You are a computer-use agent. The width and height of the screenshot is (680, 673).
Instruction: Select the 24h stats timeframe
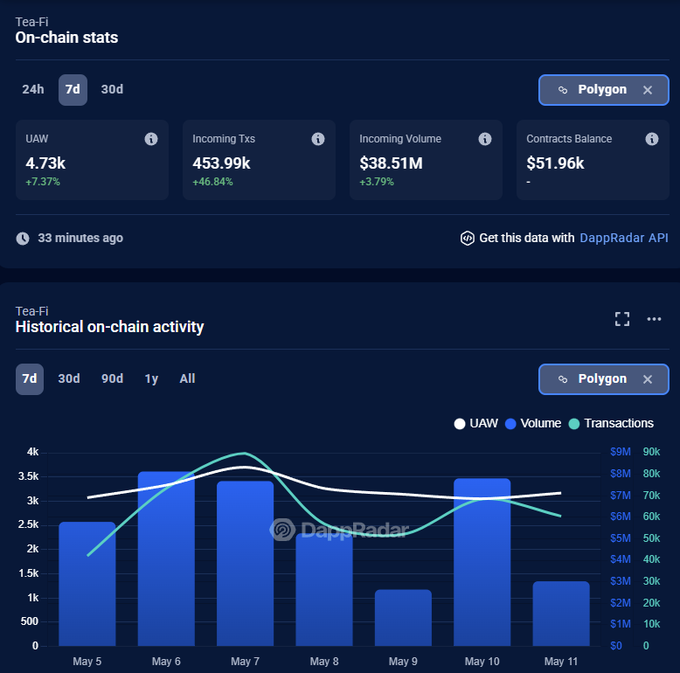click(33, 90)
